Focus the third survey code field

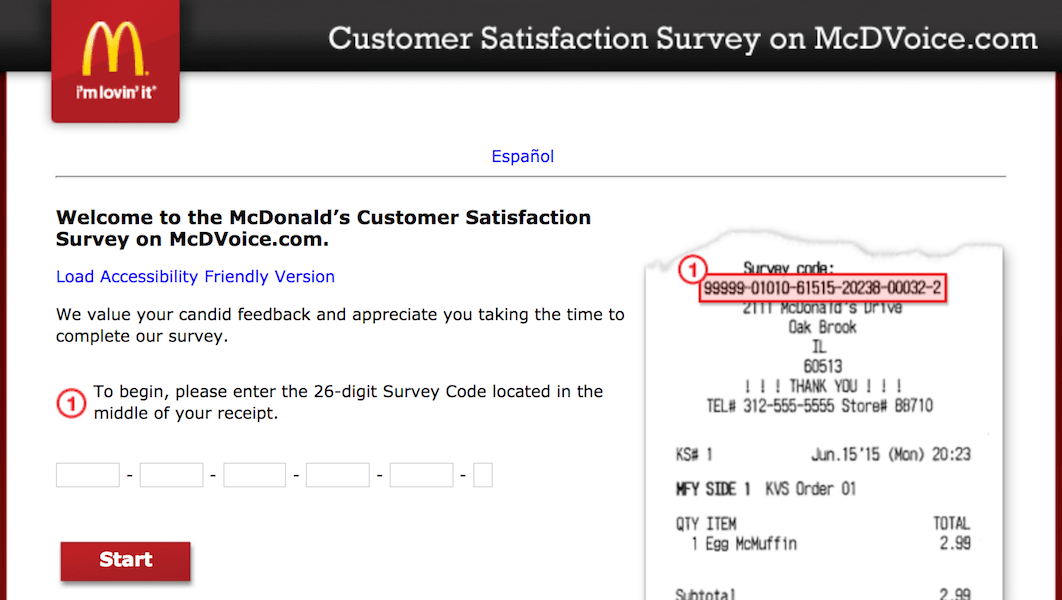pyautogui.click(x=255, y=475)
